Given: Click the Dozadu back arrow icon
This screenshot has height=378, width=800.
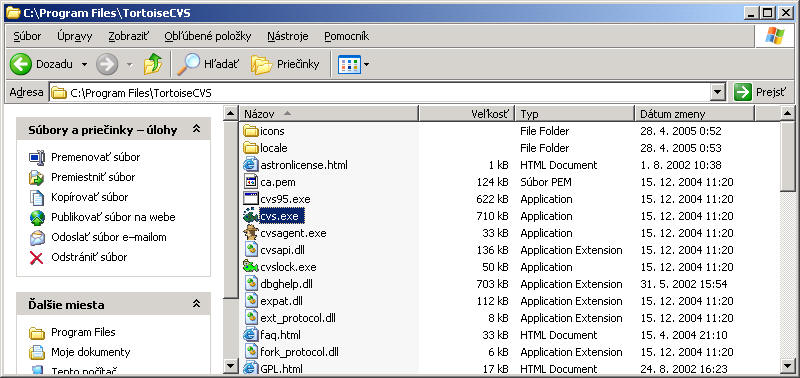Looking at the screenshot, I should click(x=20, y=64).
